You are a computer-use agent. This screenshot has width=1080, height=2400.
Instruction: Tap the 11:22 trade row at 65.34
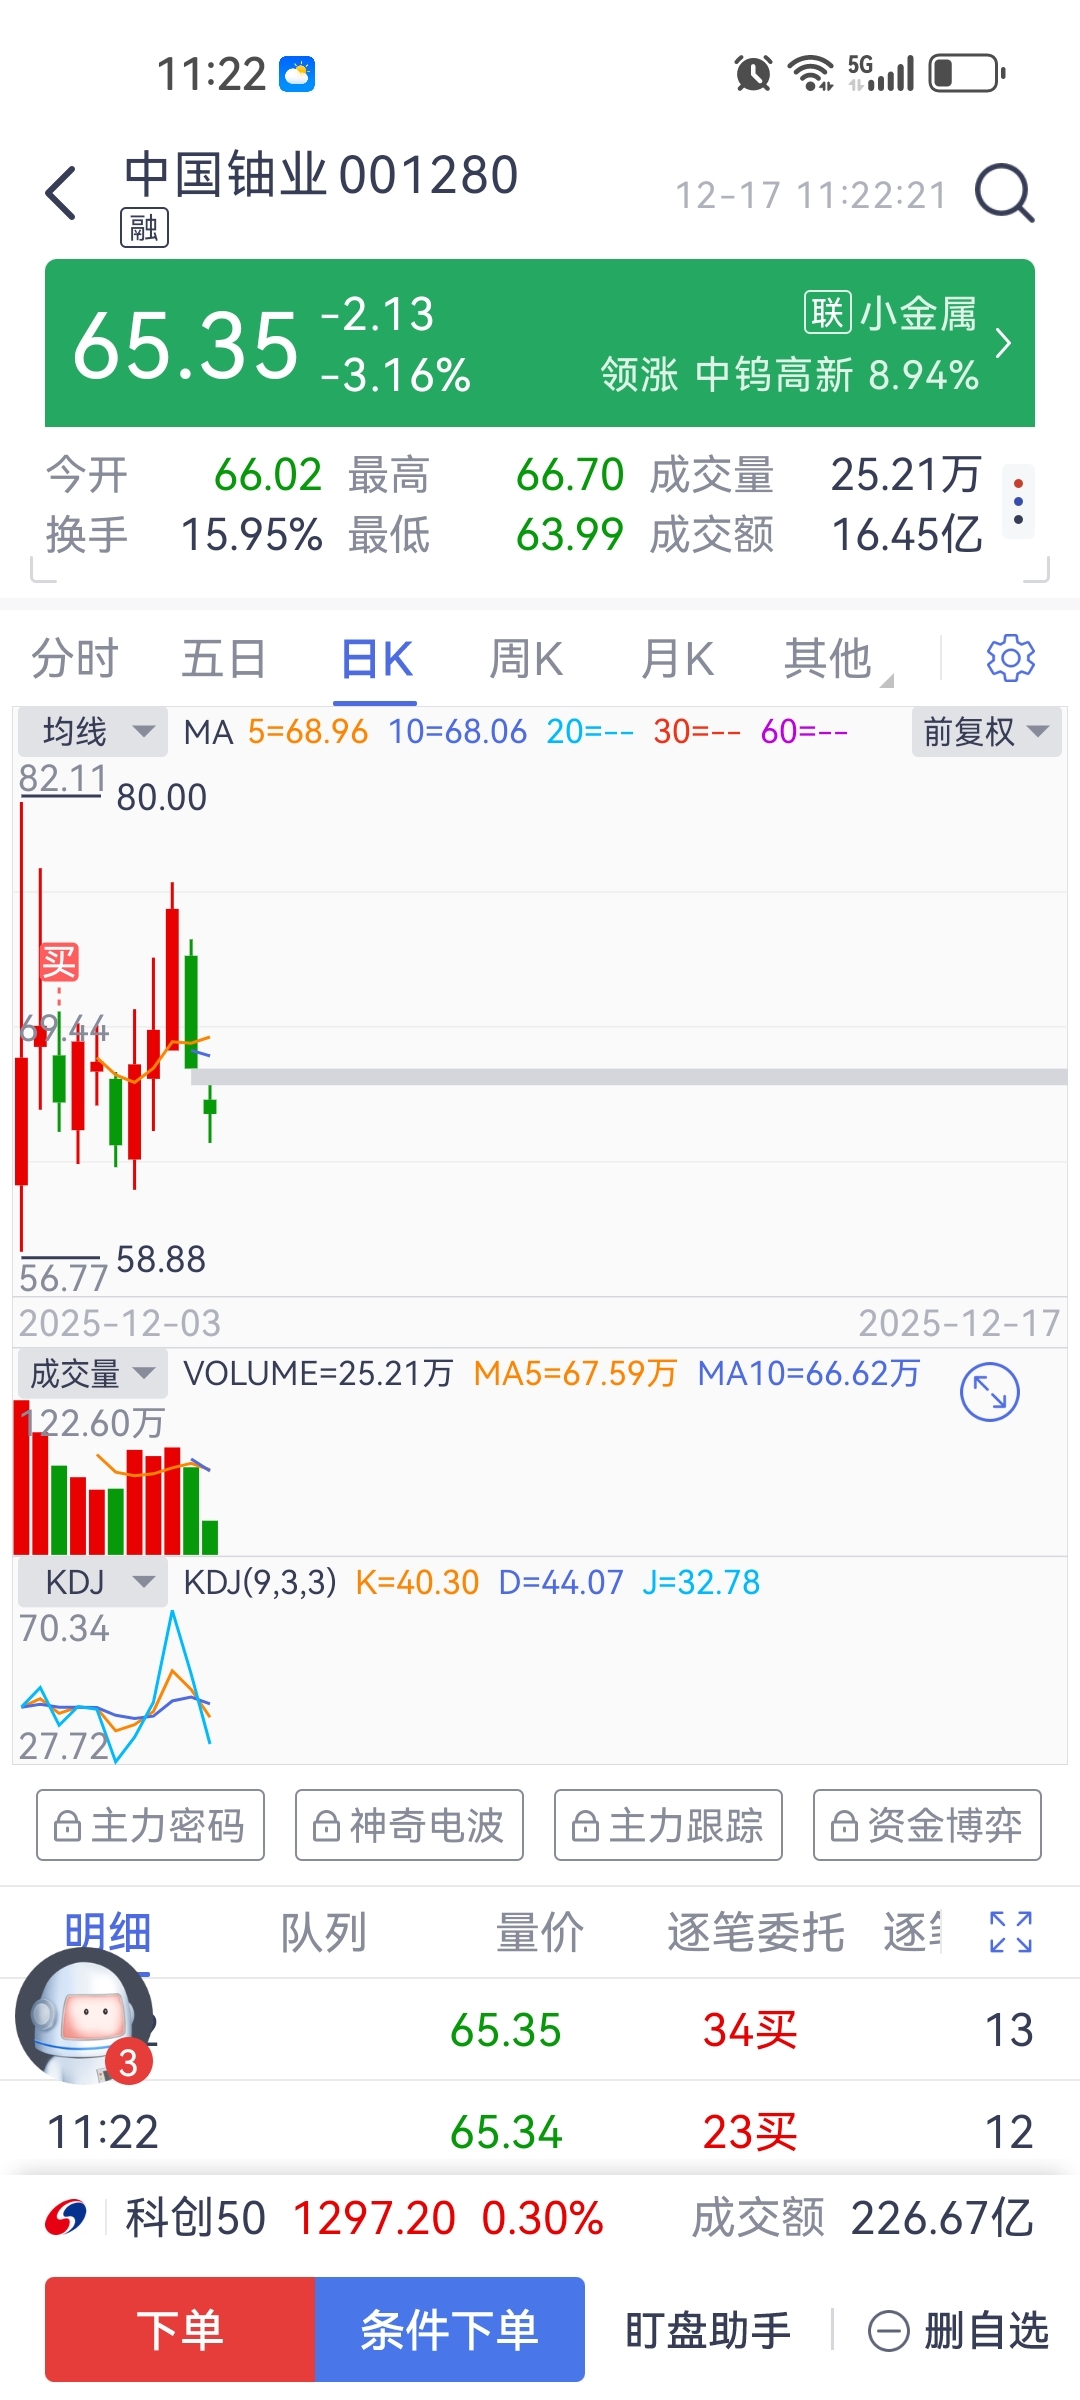tap(540, 2132)
